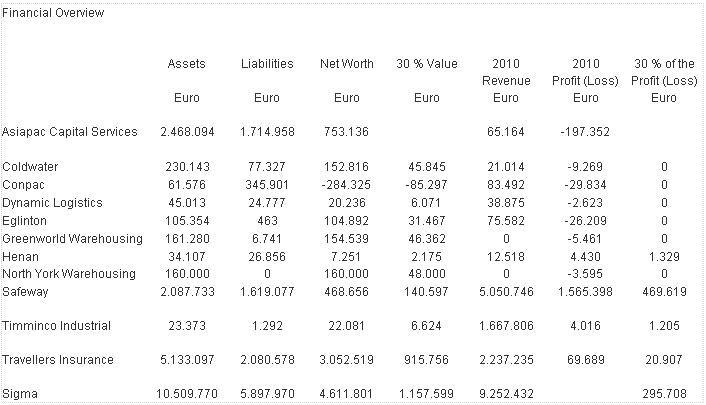
Task: Click the Eglinton row label
Action: [x=27, y=220]
